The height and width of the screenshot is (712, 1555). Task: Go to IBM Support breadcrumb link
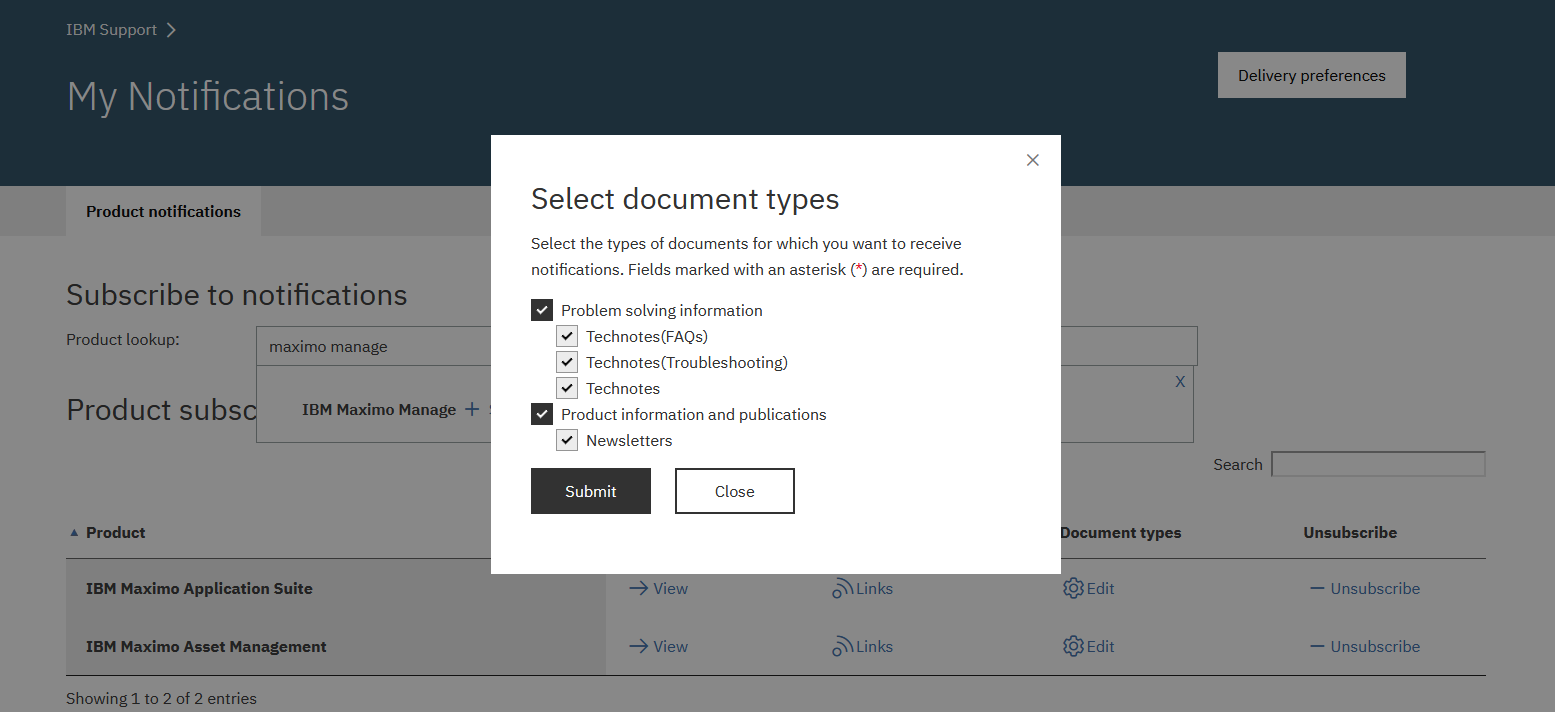pyautogui.click(x=111, y=30)
